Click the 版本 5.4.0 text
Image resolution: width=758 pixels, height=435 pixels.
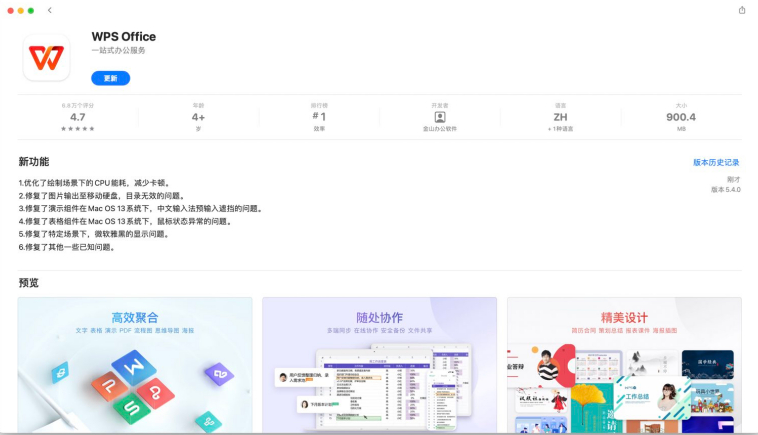click(726, 189)
